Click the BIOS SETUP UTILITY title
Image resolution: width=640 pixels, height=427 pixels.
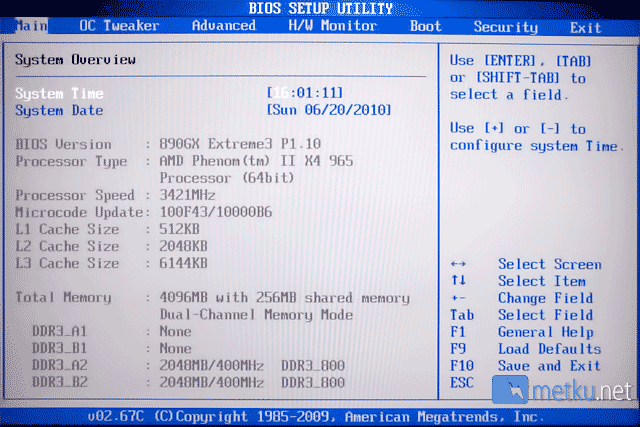point(320,8)
